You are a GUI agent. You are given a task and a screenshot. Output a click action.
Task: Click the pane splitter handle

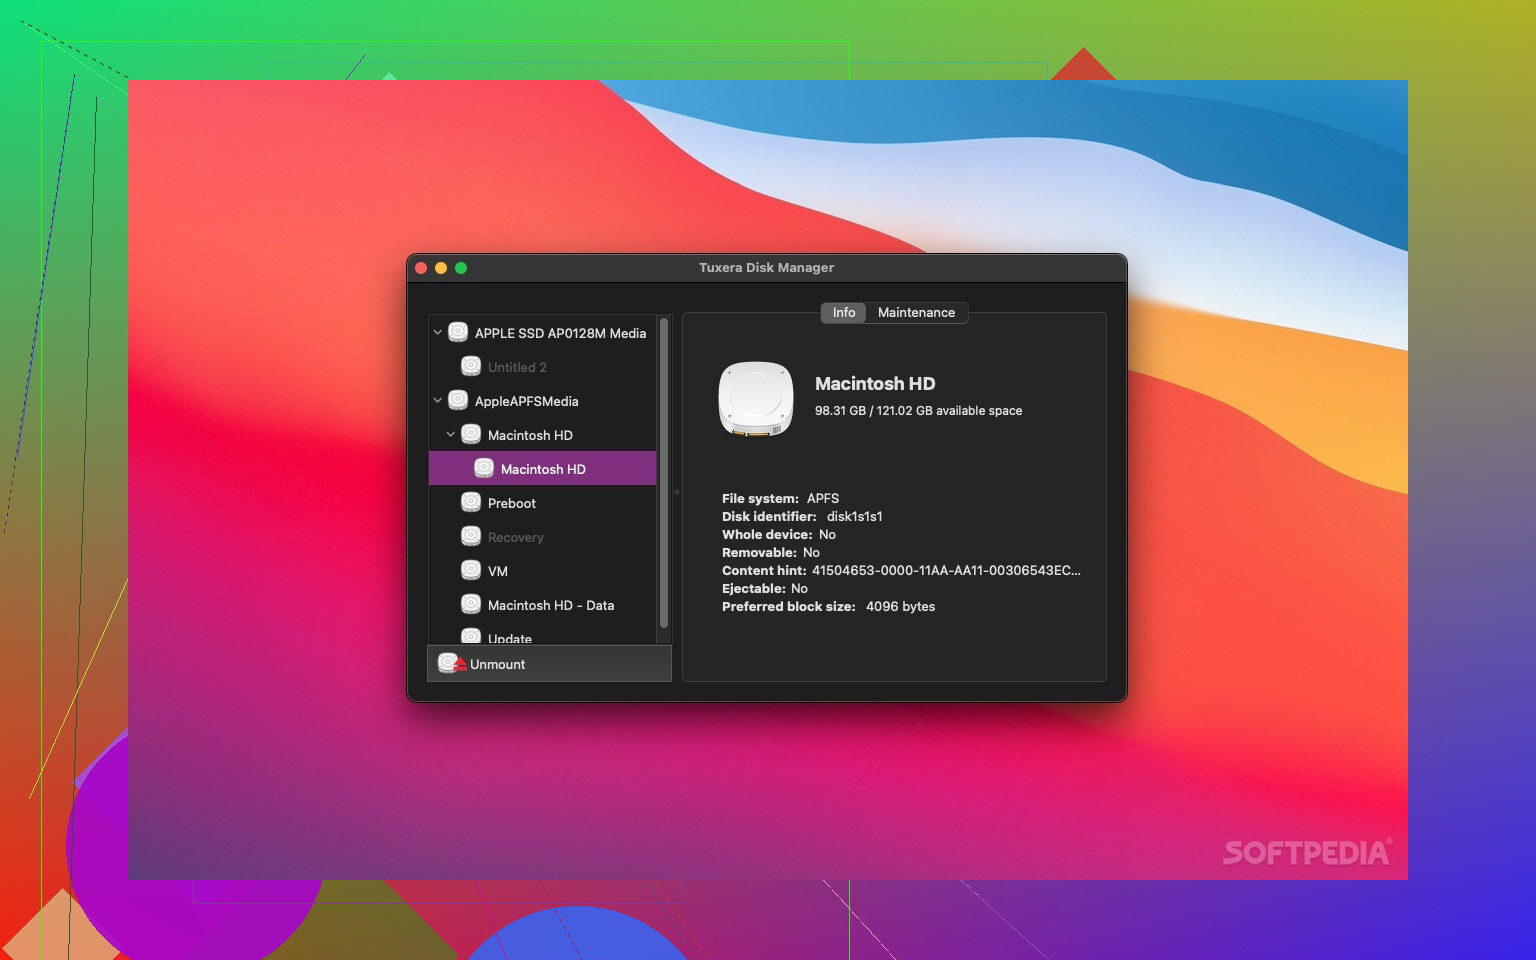pyautogui.click(x=677, y=492)
